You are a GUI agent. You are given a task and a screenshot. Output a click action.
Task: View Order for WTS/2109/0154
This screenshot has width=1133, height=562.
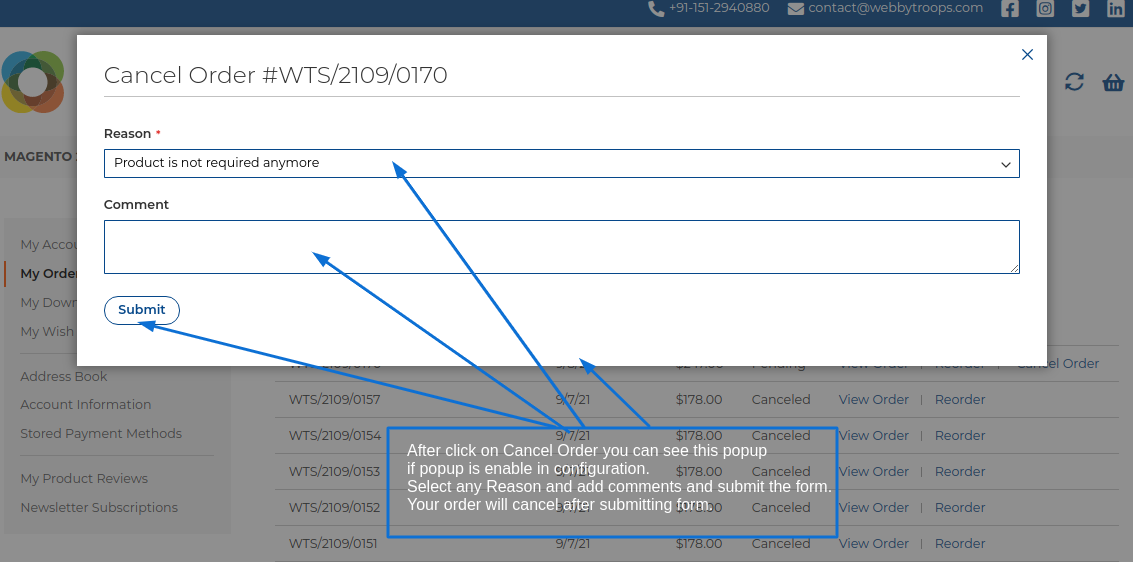click(874, 436)
